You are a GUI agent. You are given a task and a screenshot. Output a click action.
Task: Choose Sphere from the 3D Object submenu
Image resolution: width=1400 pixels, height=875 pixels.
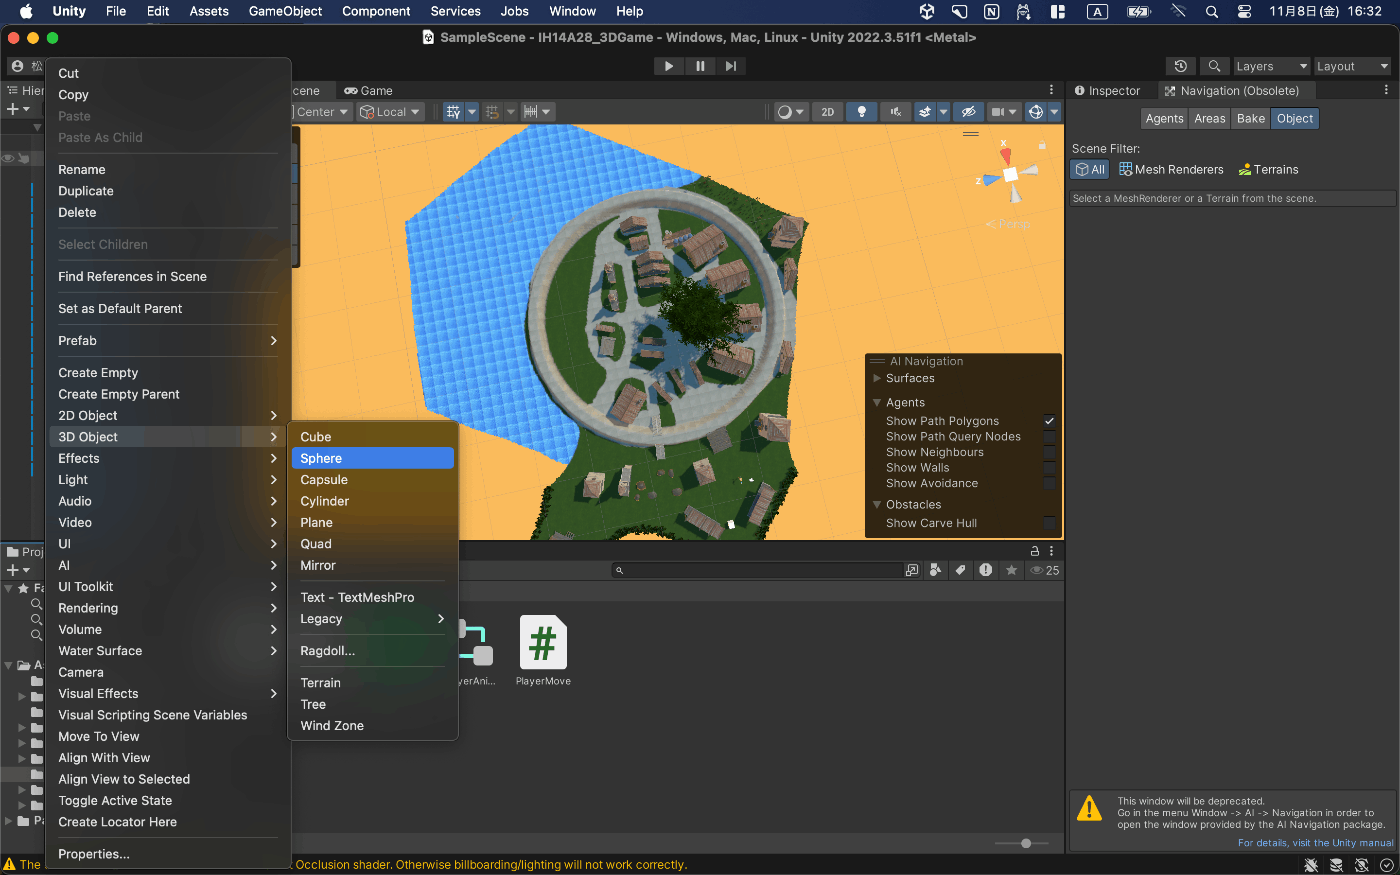[372, 458]
